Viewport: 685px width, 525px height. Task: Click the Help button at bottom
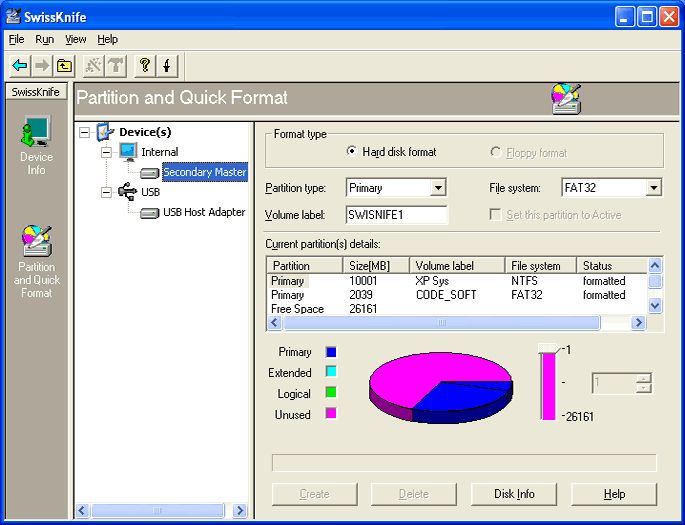pyautogui.click(x=614, y=494)
